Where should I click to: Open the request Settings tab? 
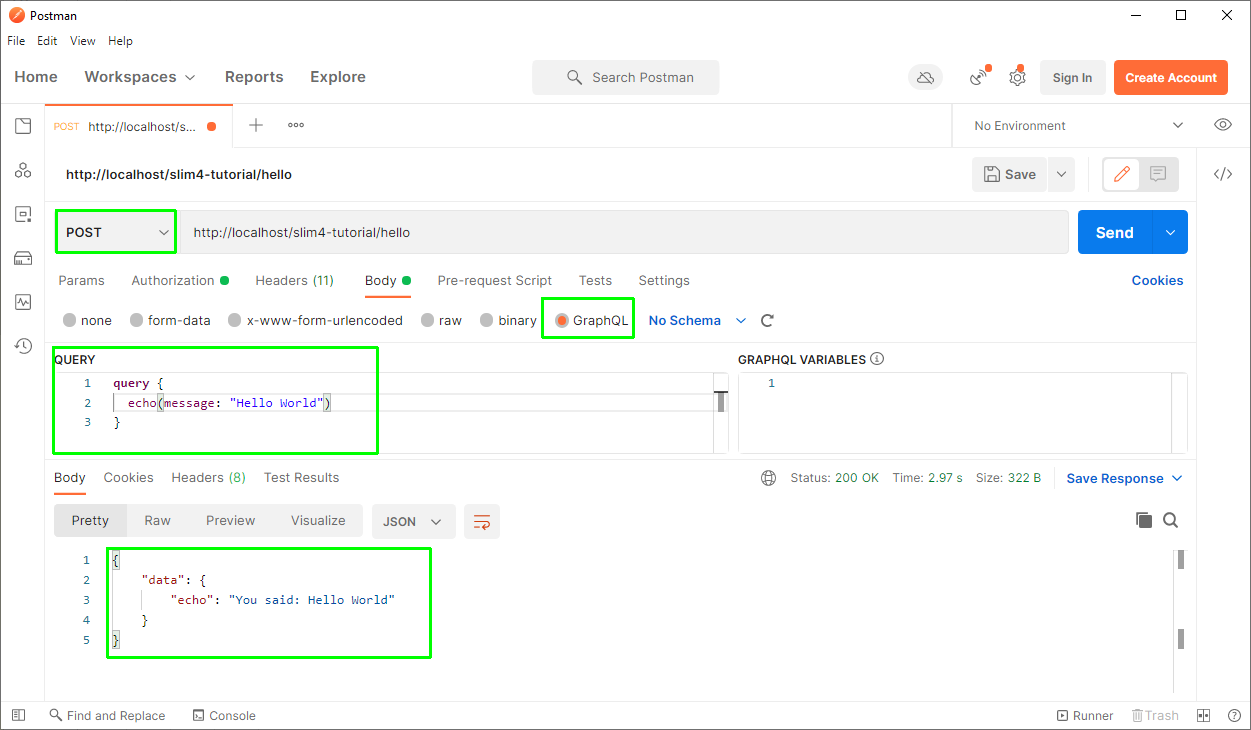(664, 281)
